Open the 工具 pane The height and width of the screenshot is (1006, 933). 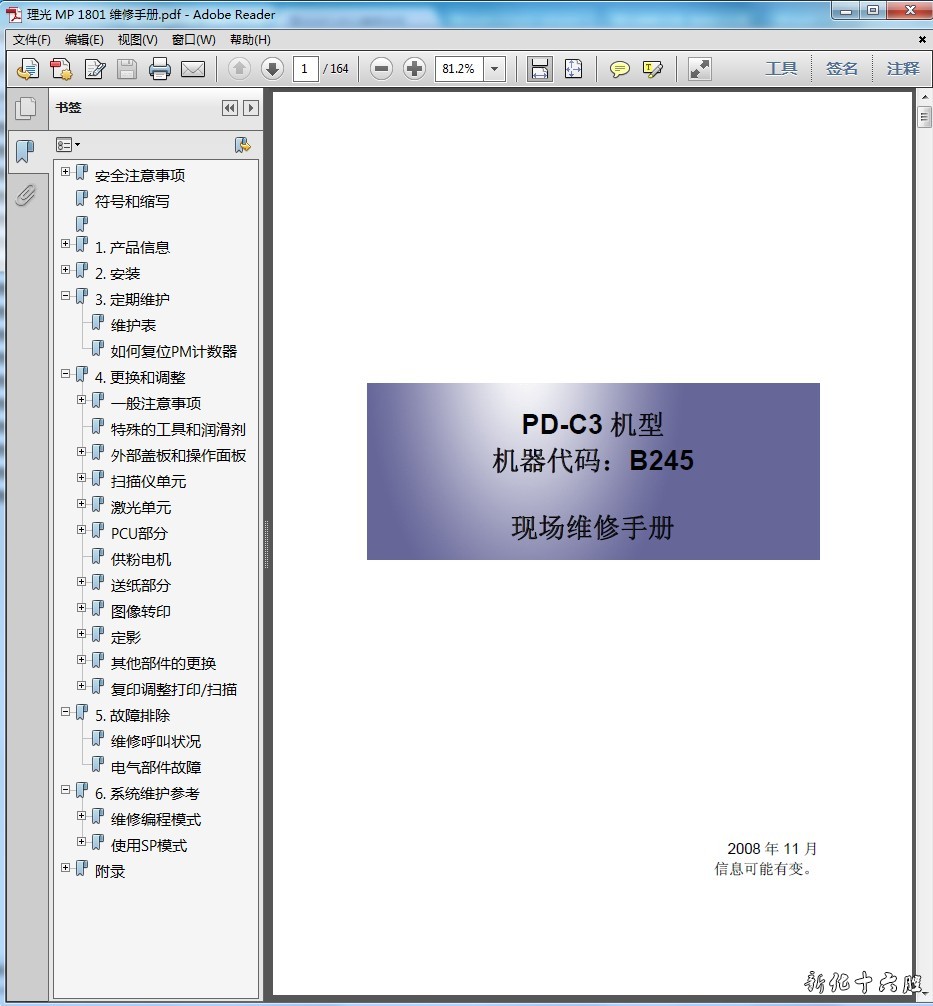(x=781, y=69)
